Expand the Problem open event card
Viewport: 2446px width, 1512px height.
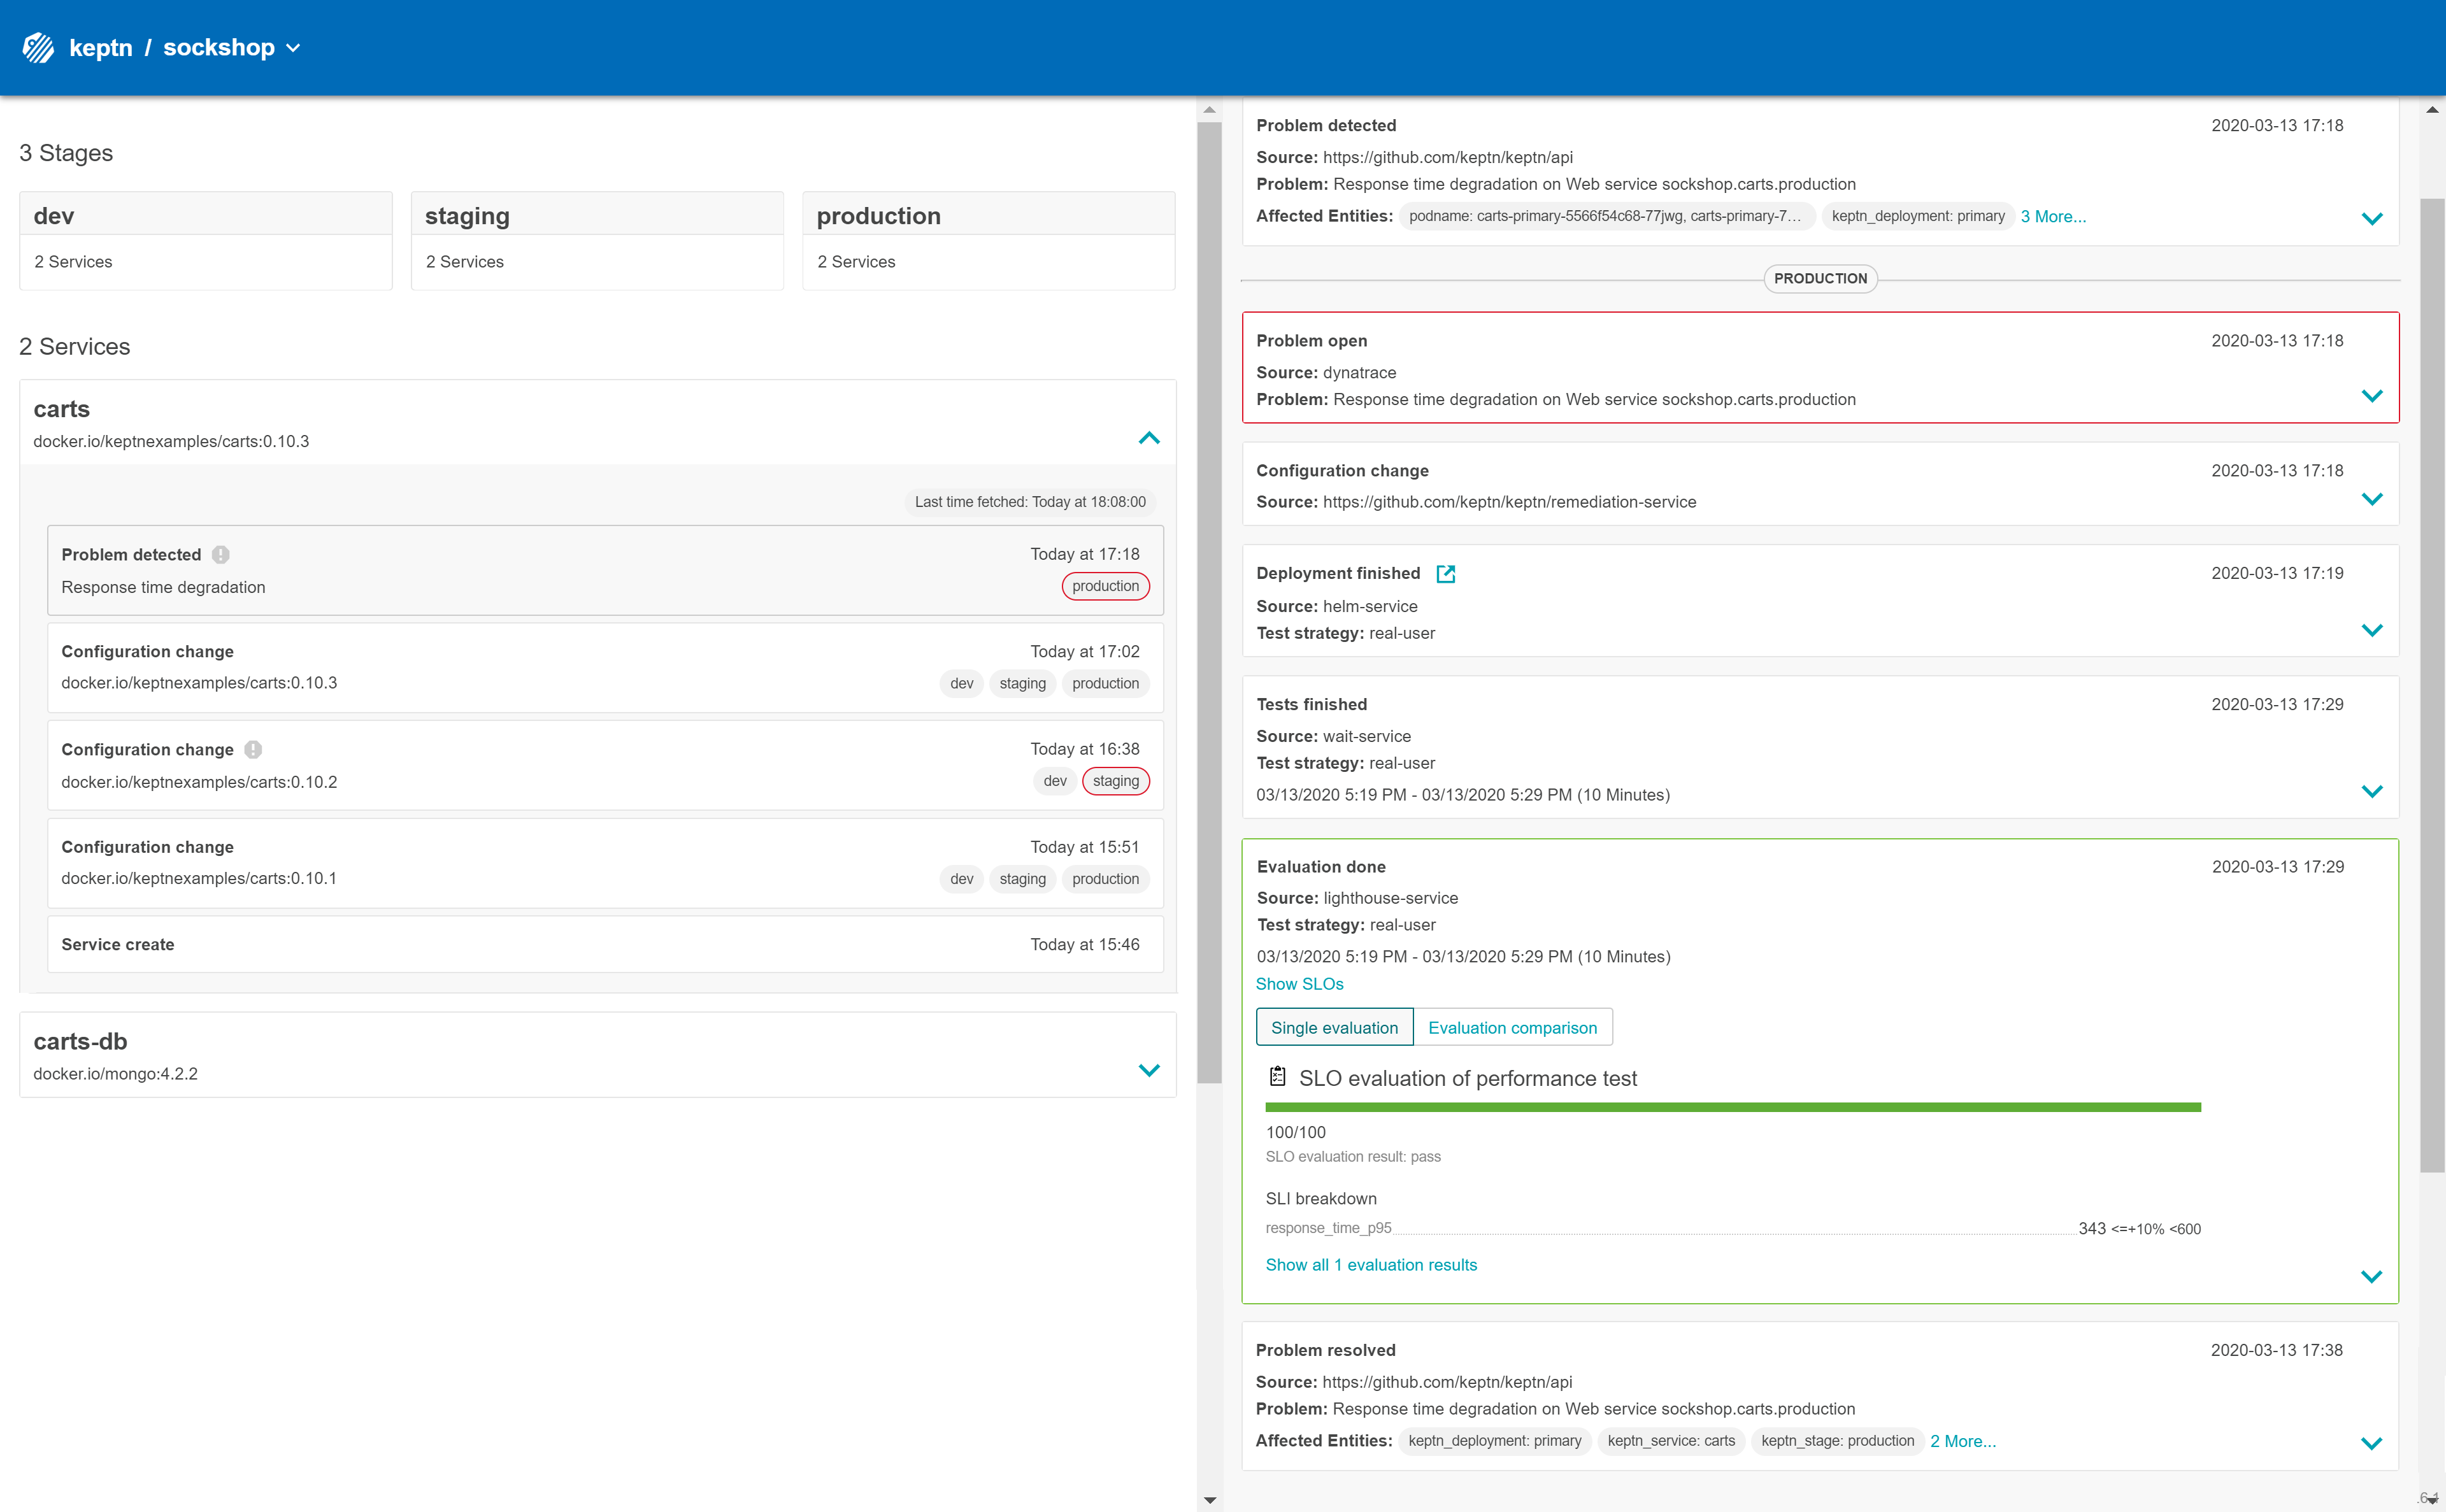[2371, 396]
